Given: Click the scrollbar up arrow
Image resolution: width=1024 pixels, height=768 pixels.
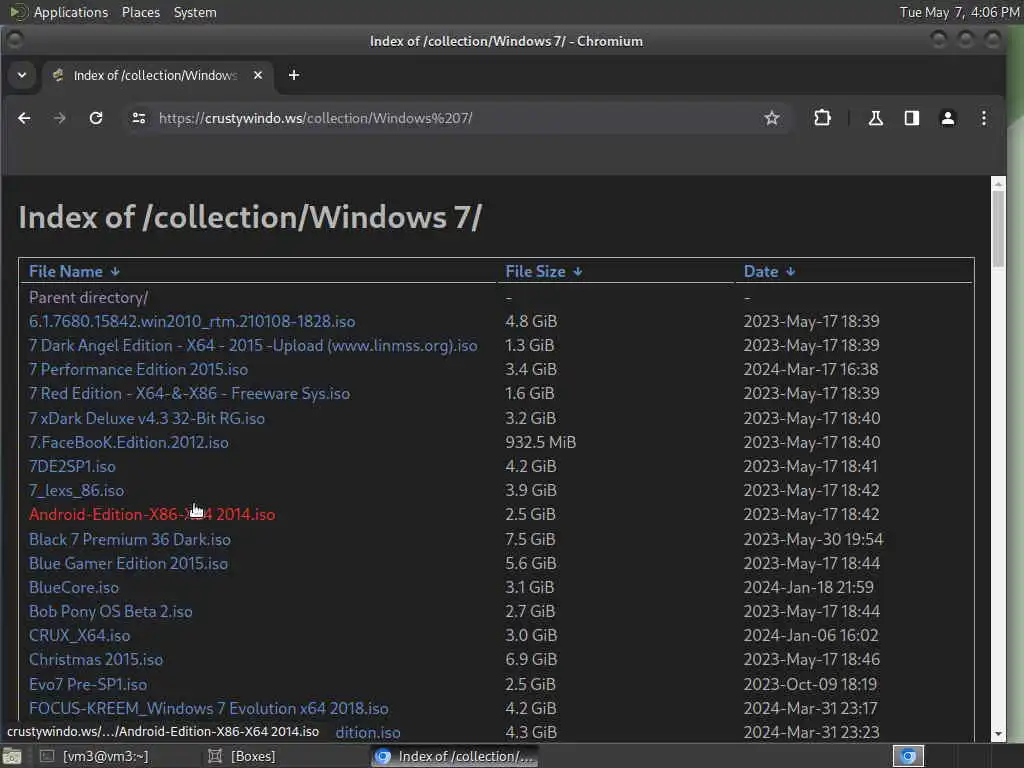Looking at the screenshot, I should tap(998, 184).
